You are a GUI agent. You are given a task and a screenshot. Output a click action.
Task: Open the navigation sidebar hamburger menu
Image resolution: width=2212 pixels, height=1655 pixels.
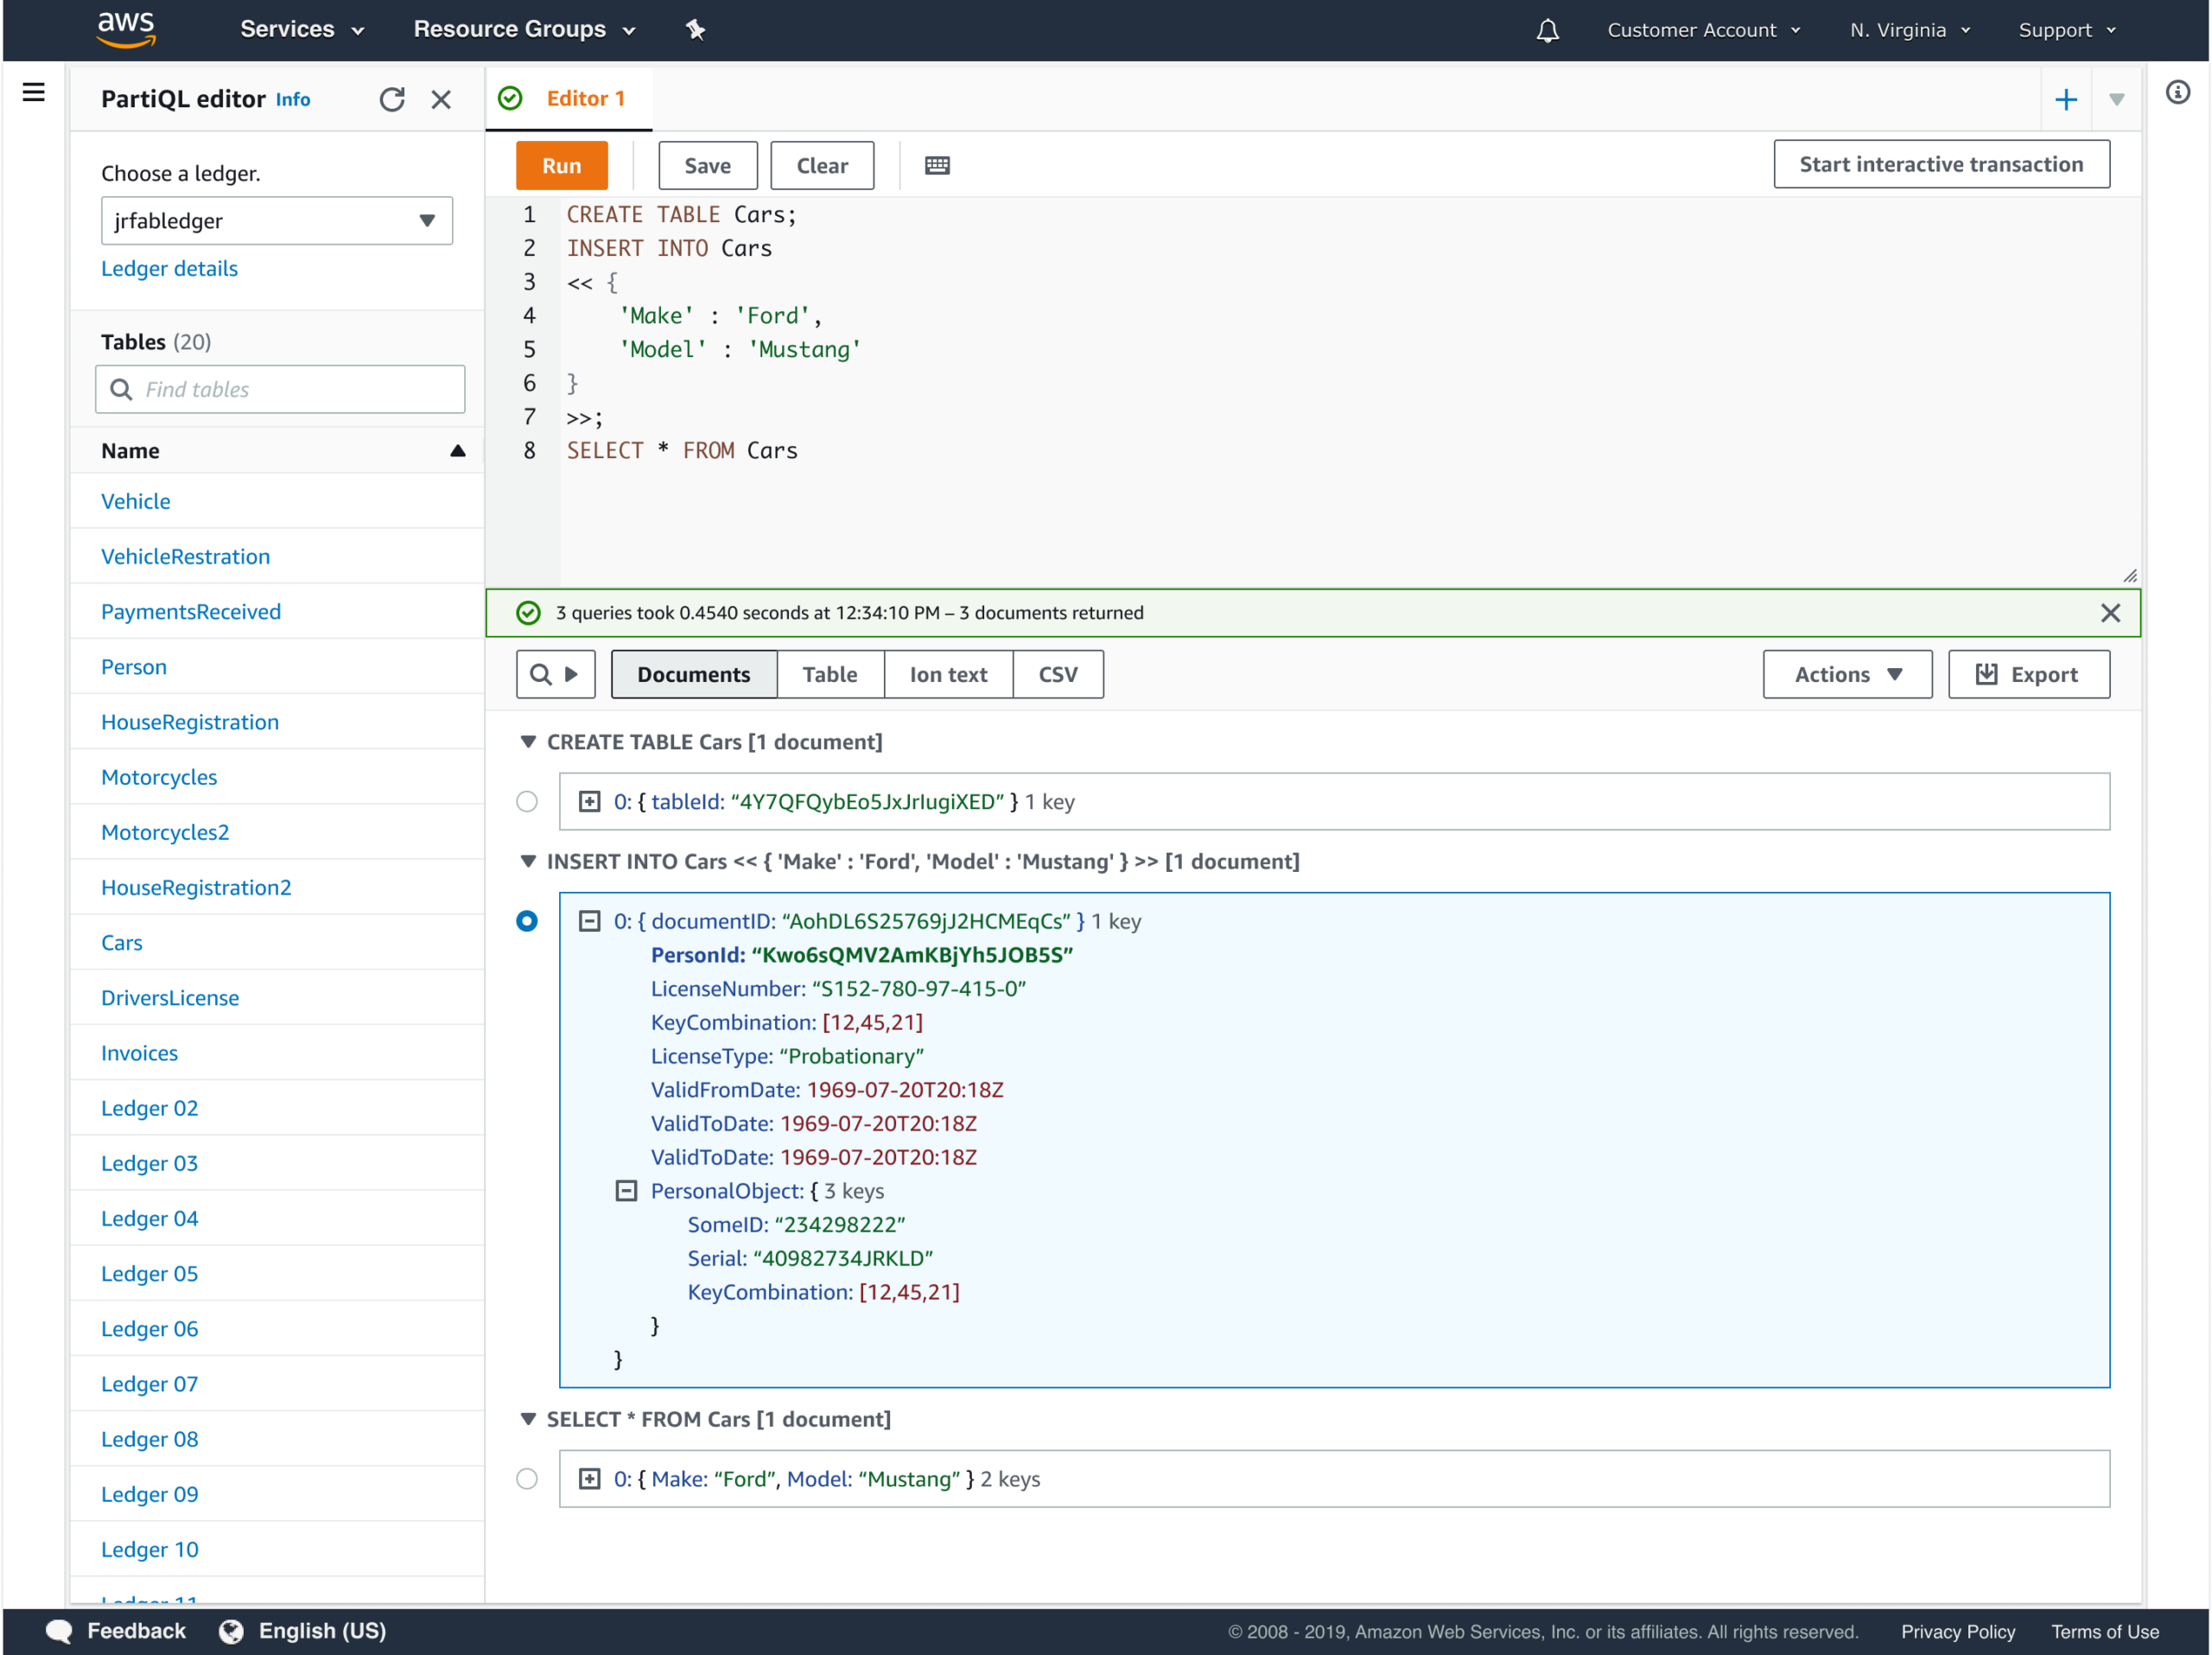(33, 92)
